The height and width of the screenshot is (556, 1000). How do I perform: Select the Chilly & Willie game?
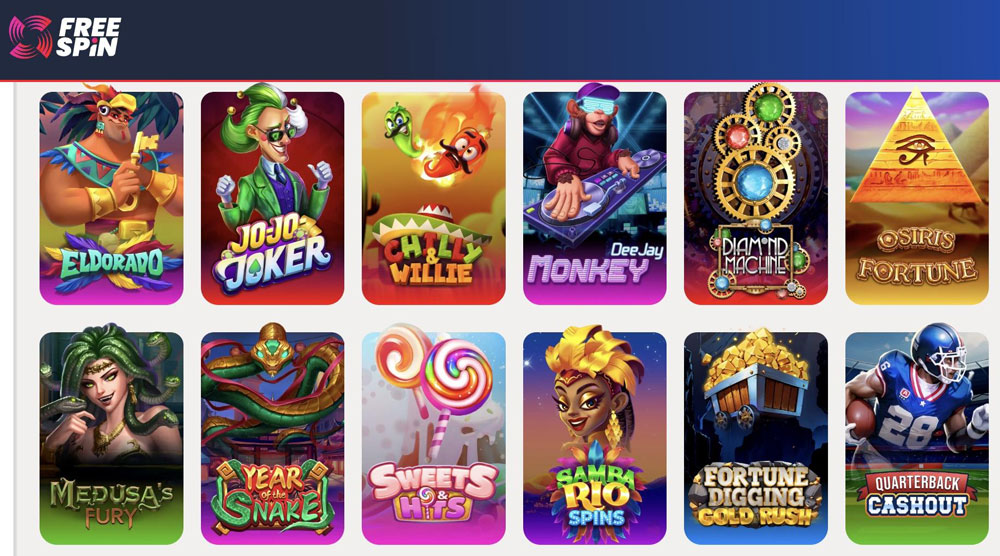[x=434, y=198]
